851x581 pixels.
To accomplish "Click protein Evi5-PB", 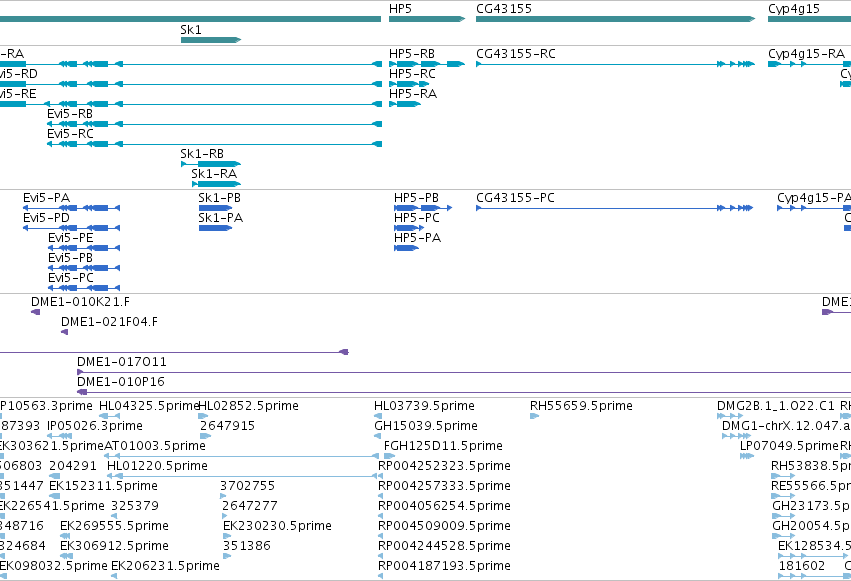I will pos(84,268).
